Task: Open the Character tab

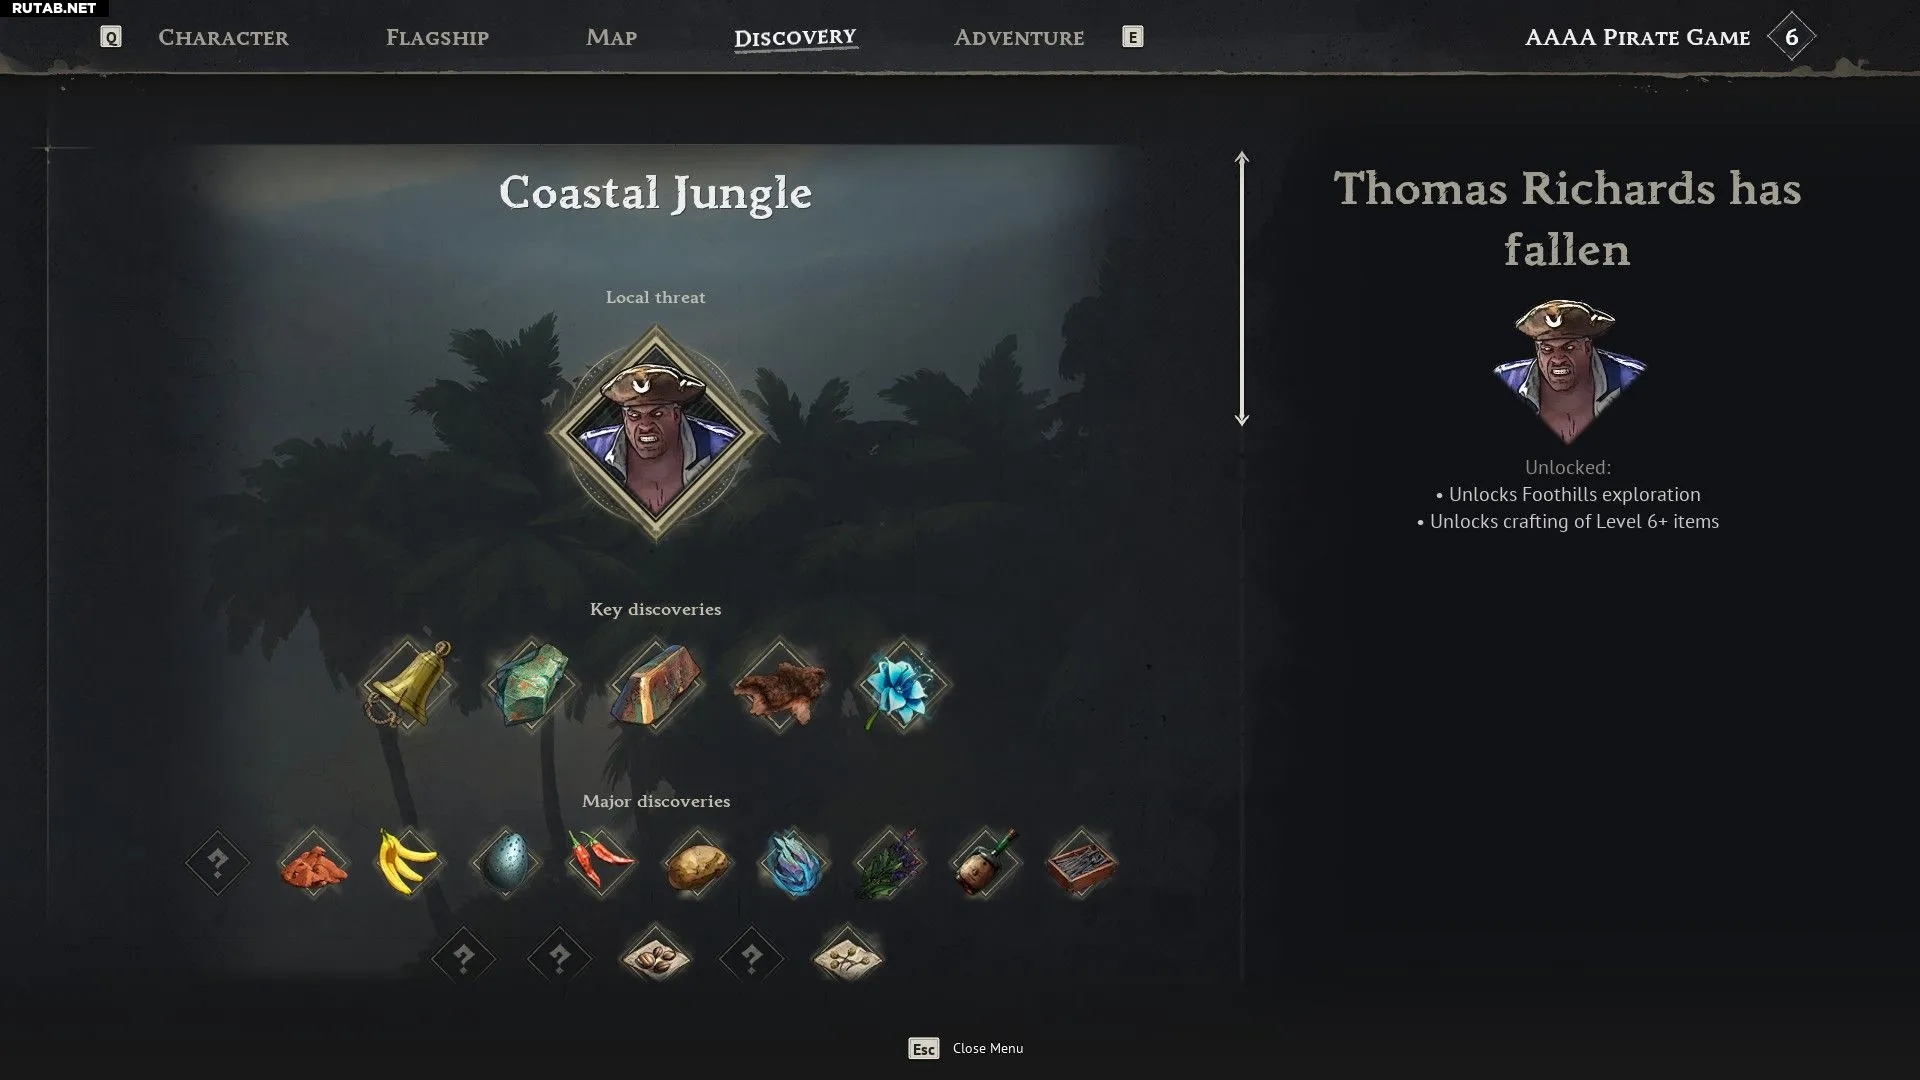Action: pos(223,38)
